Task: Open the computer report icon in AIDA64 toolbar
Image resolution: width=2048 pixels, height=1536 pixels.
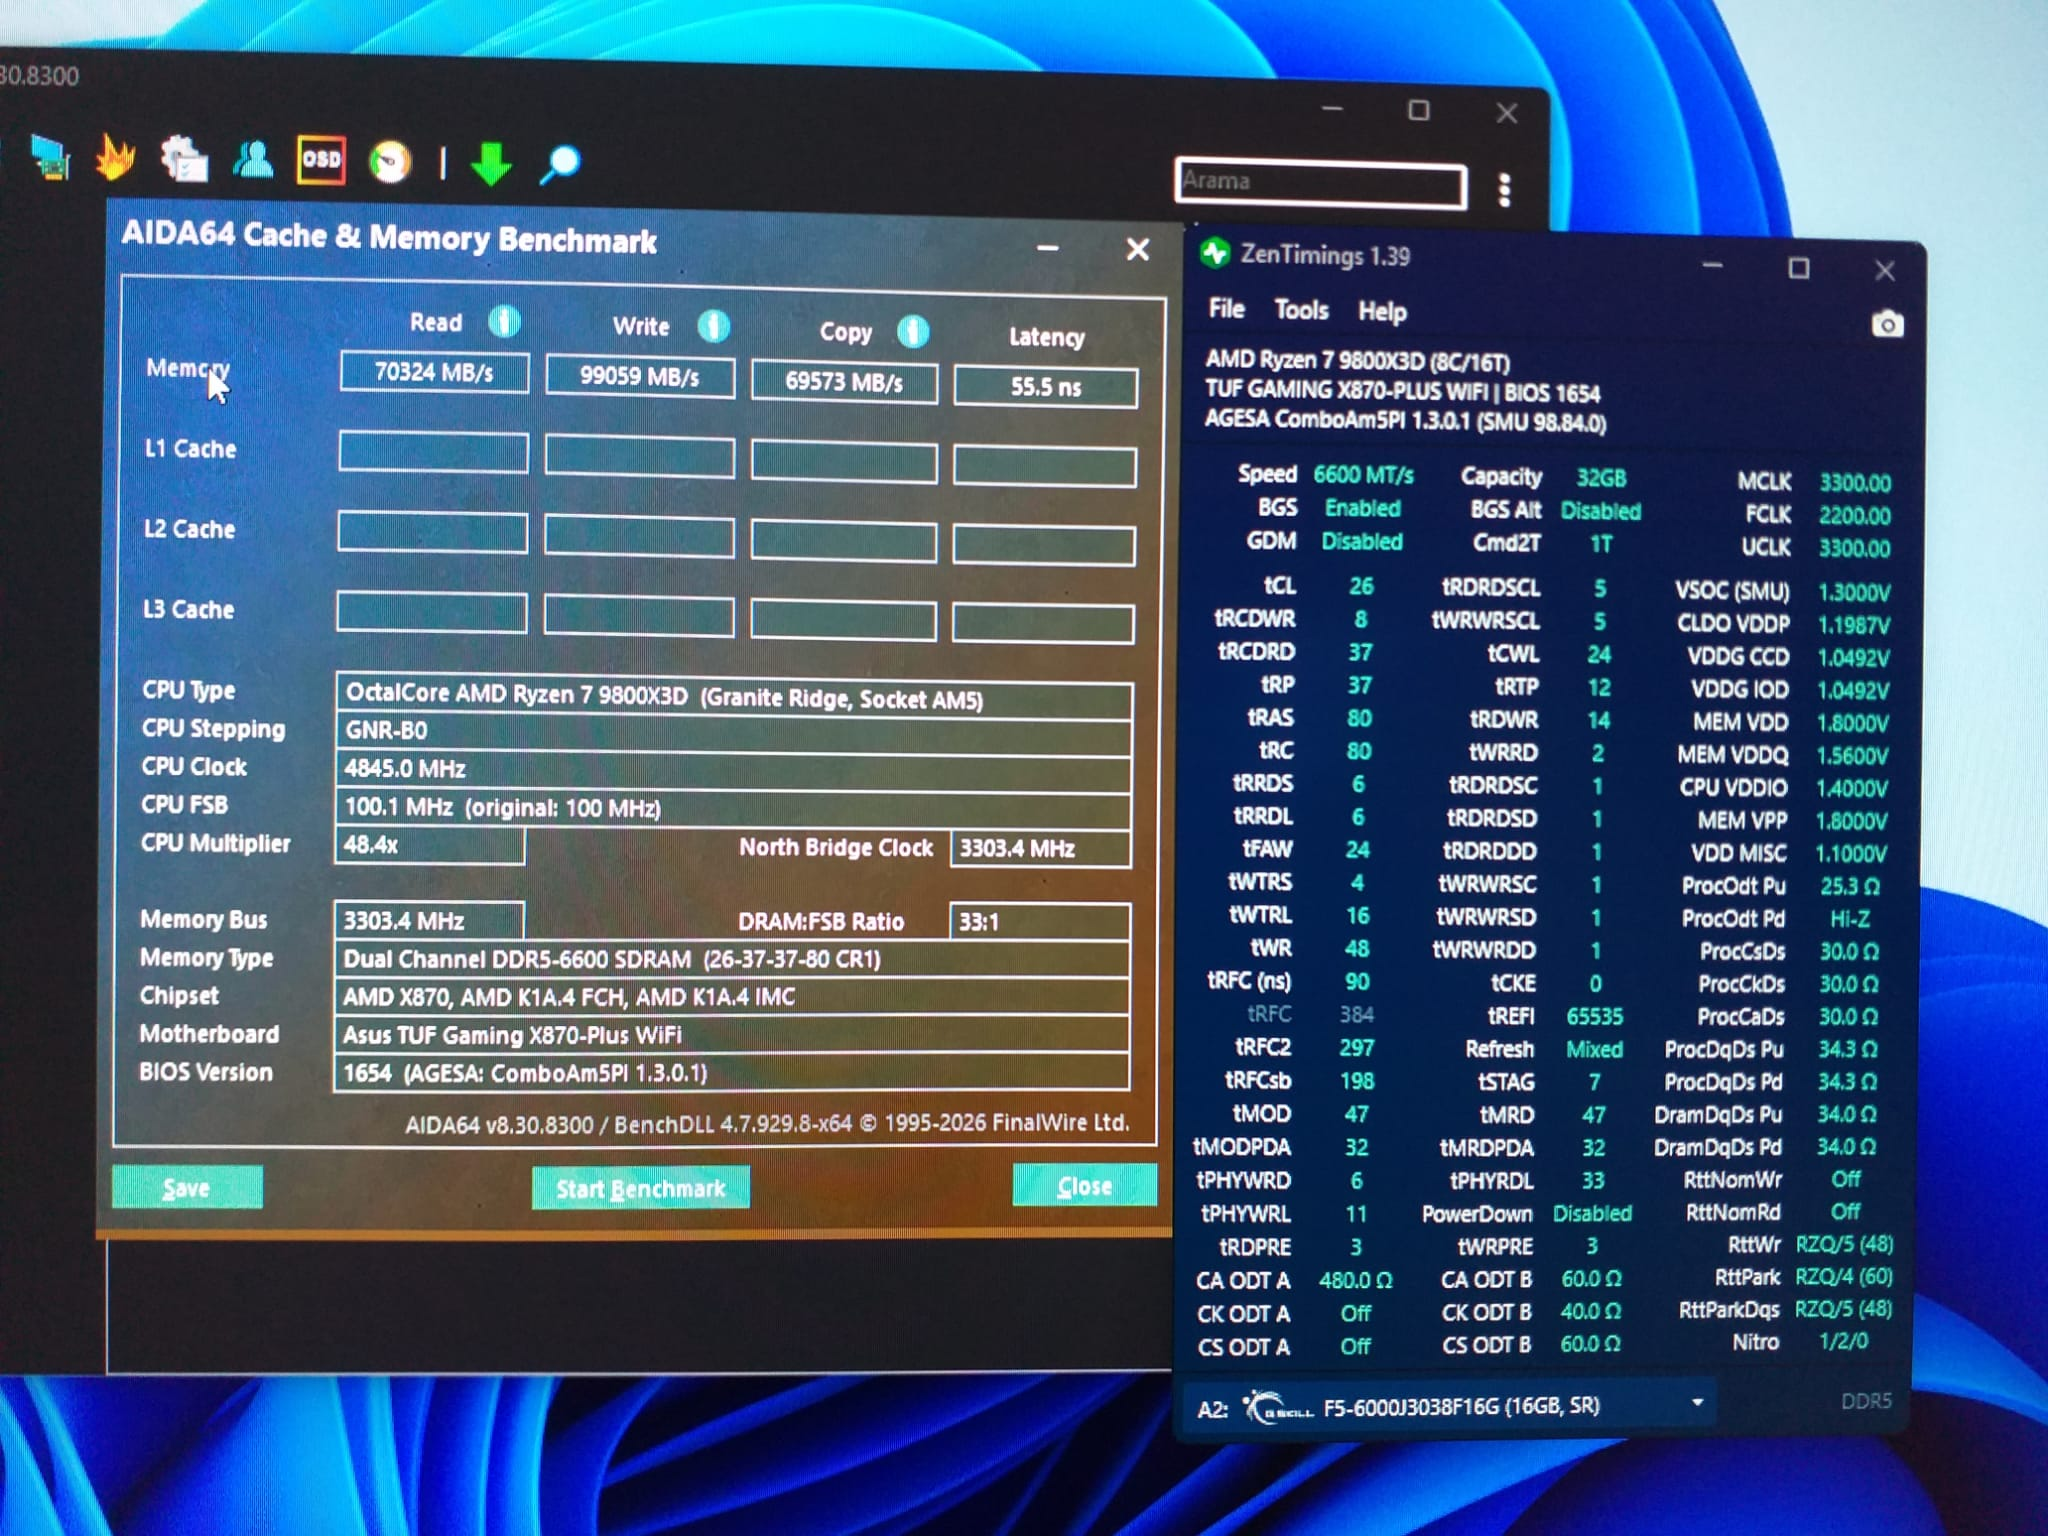Action: click(50, 157)
